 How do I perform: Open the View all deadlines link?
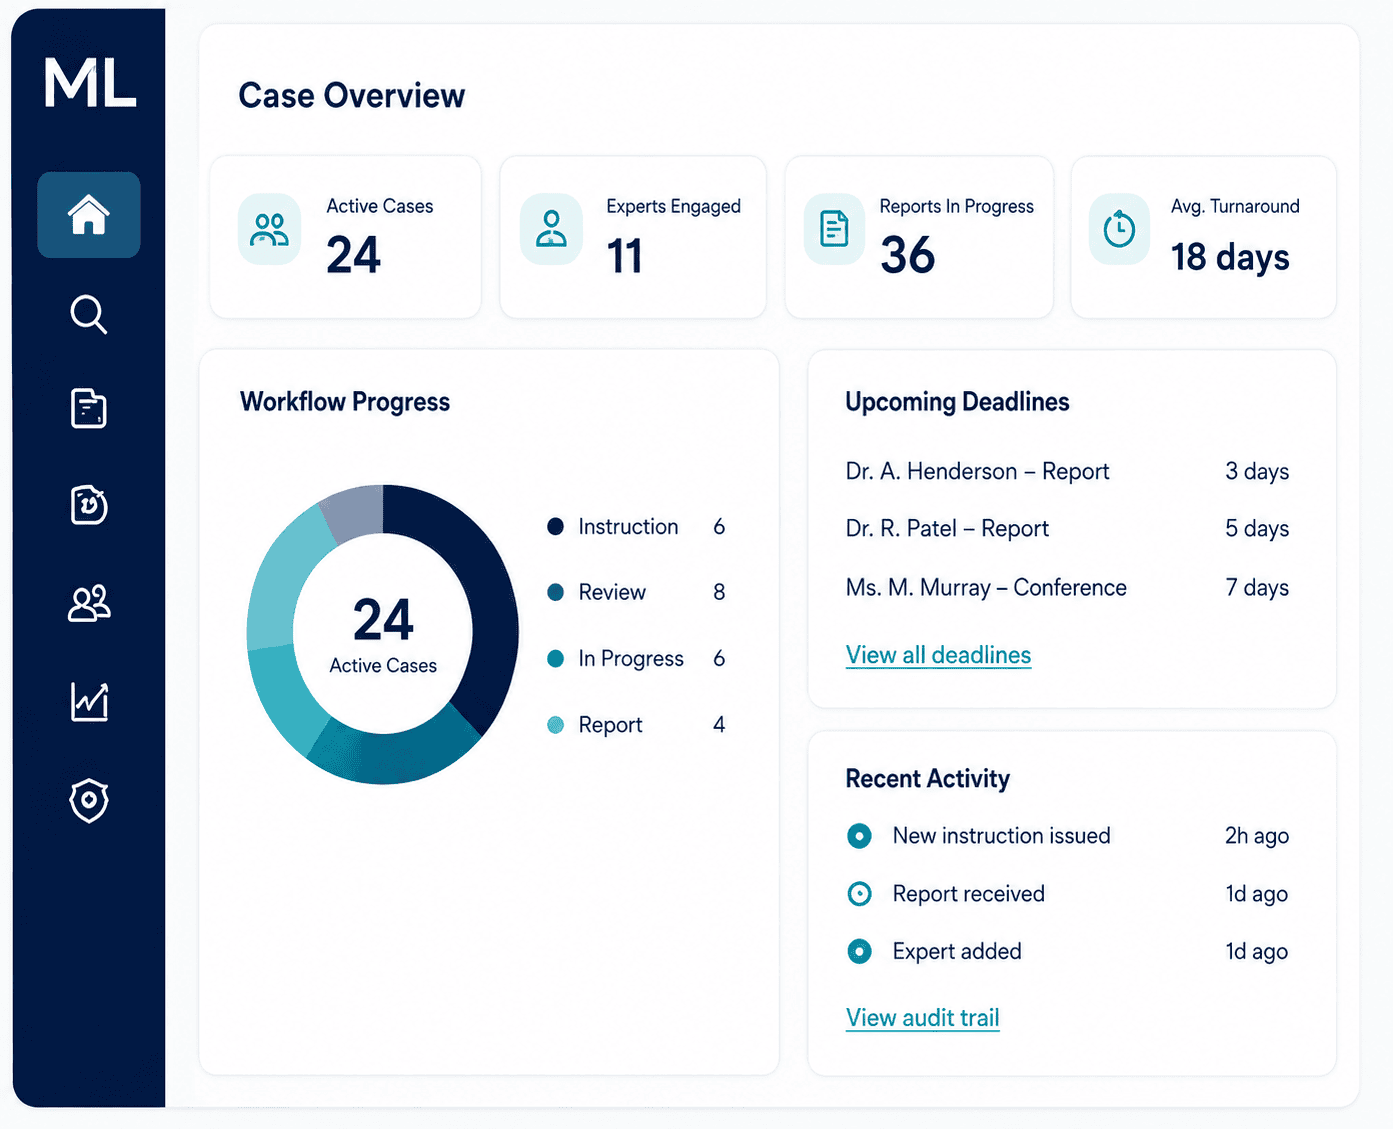(938, 655)
